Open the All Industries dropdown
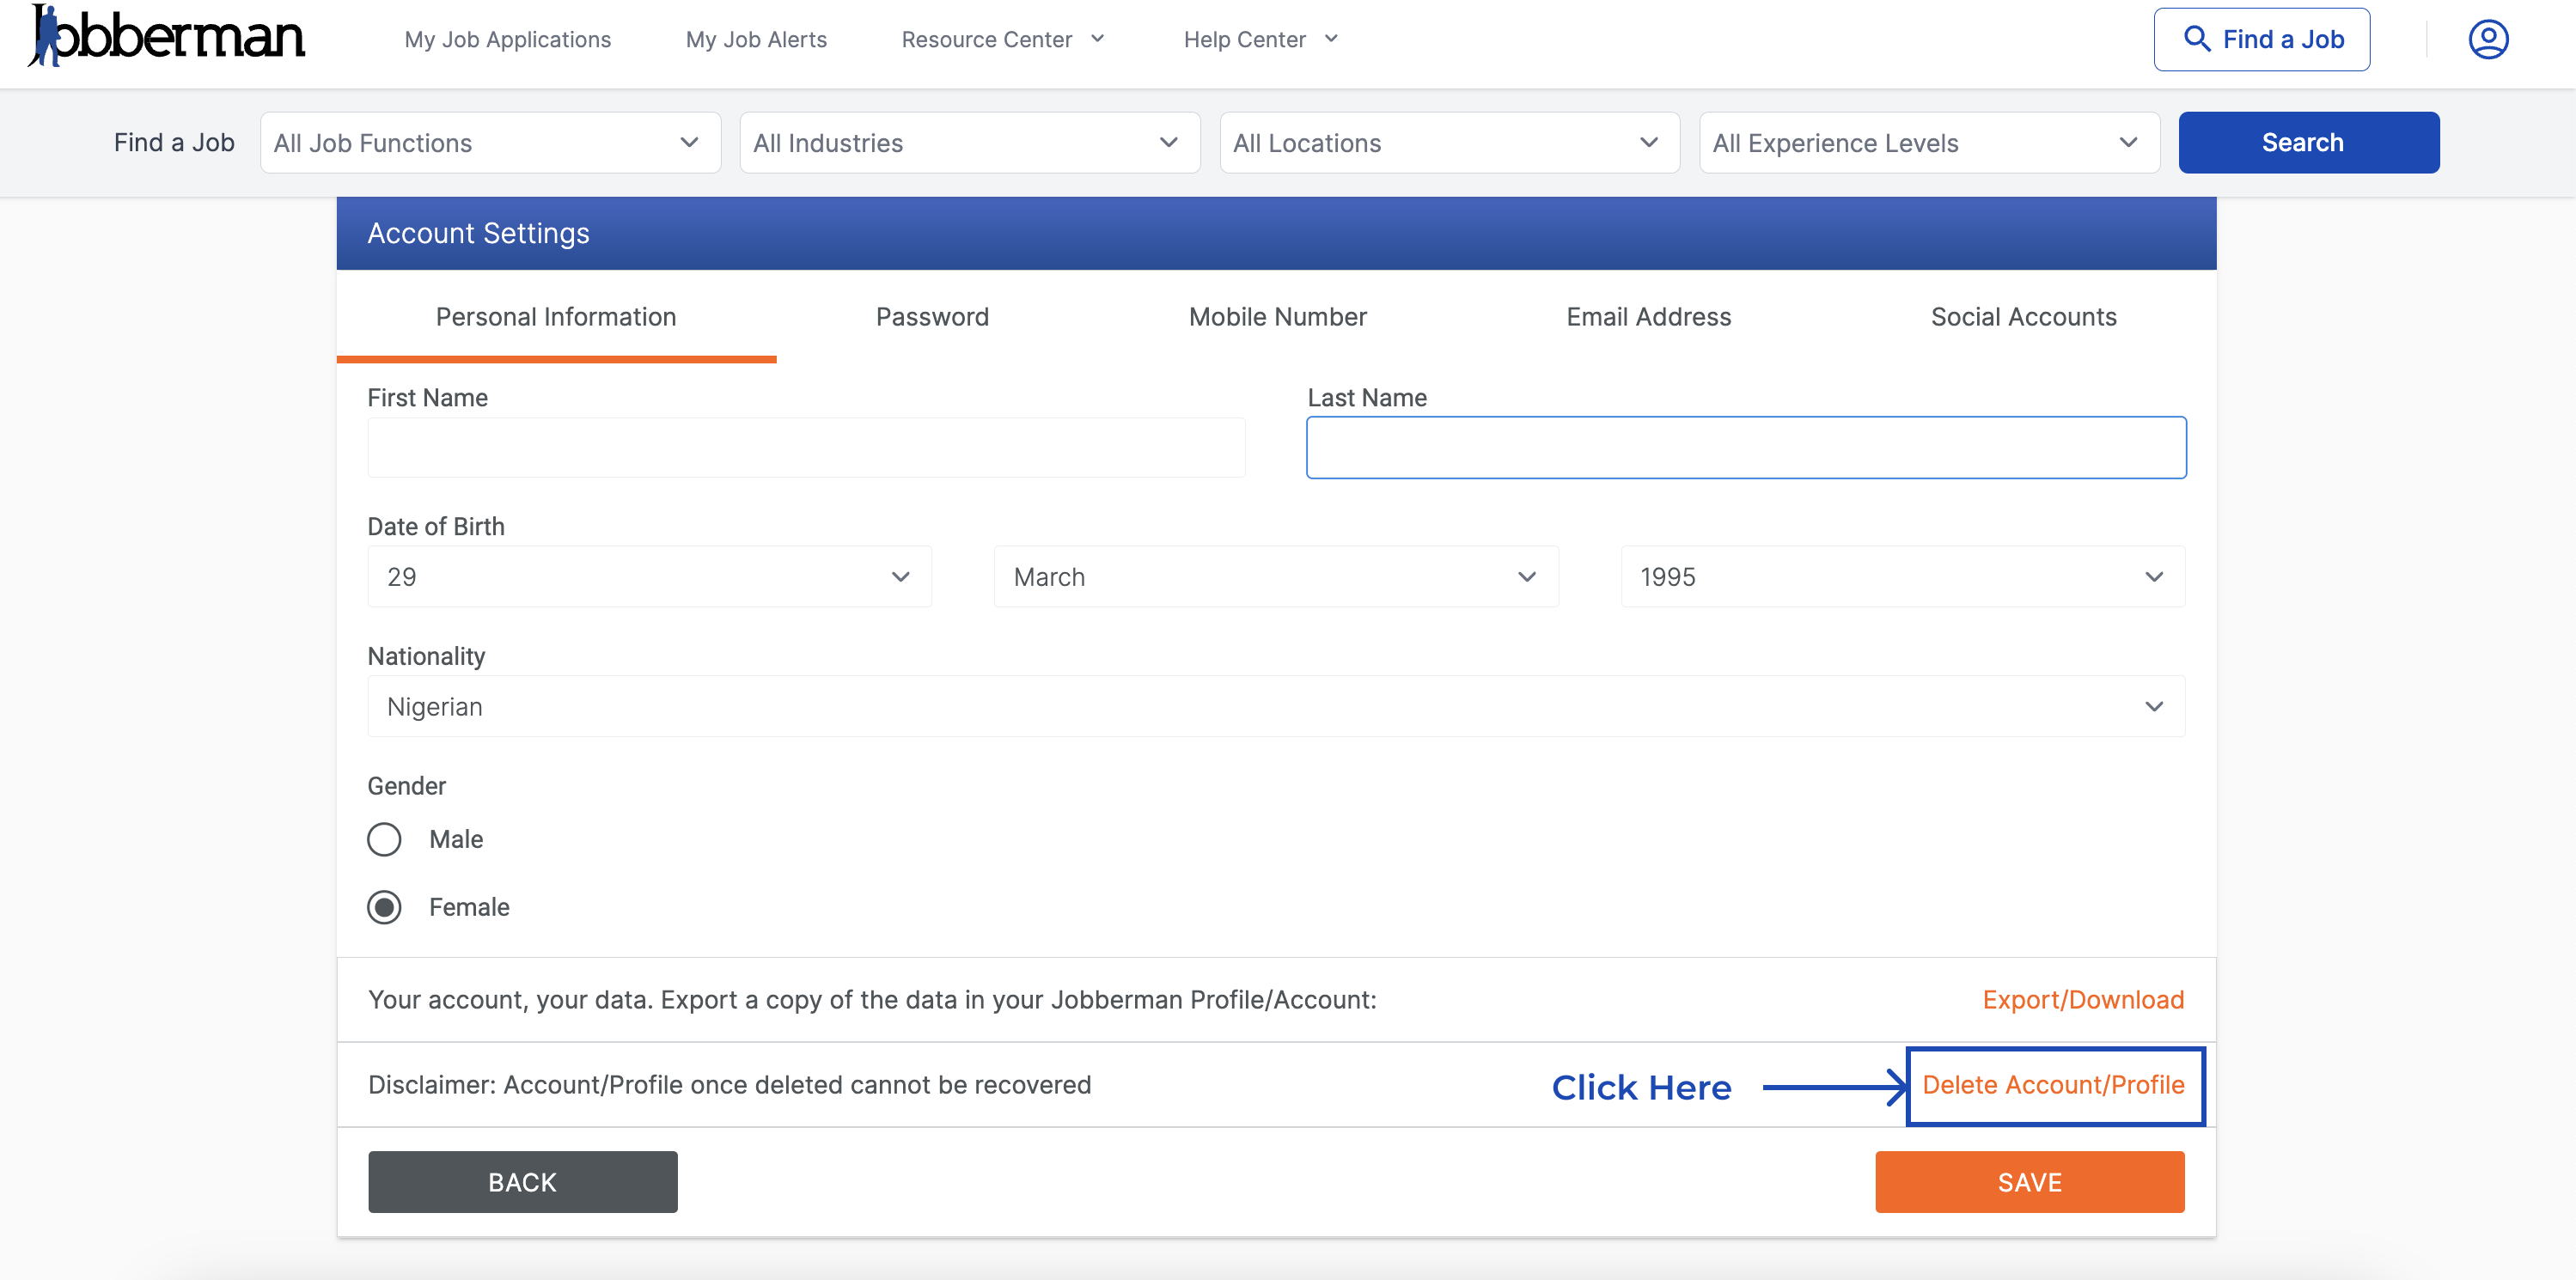The width and height of the screenshot is (2576, 1280). tap(969, 143)
